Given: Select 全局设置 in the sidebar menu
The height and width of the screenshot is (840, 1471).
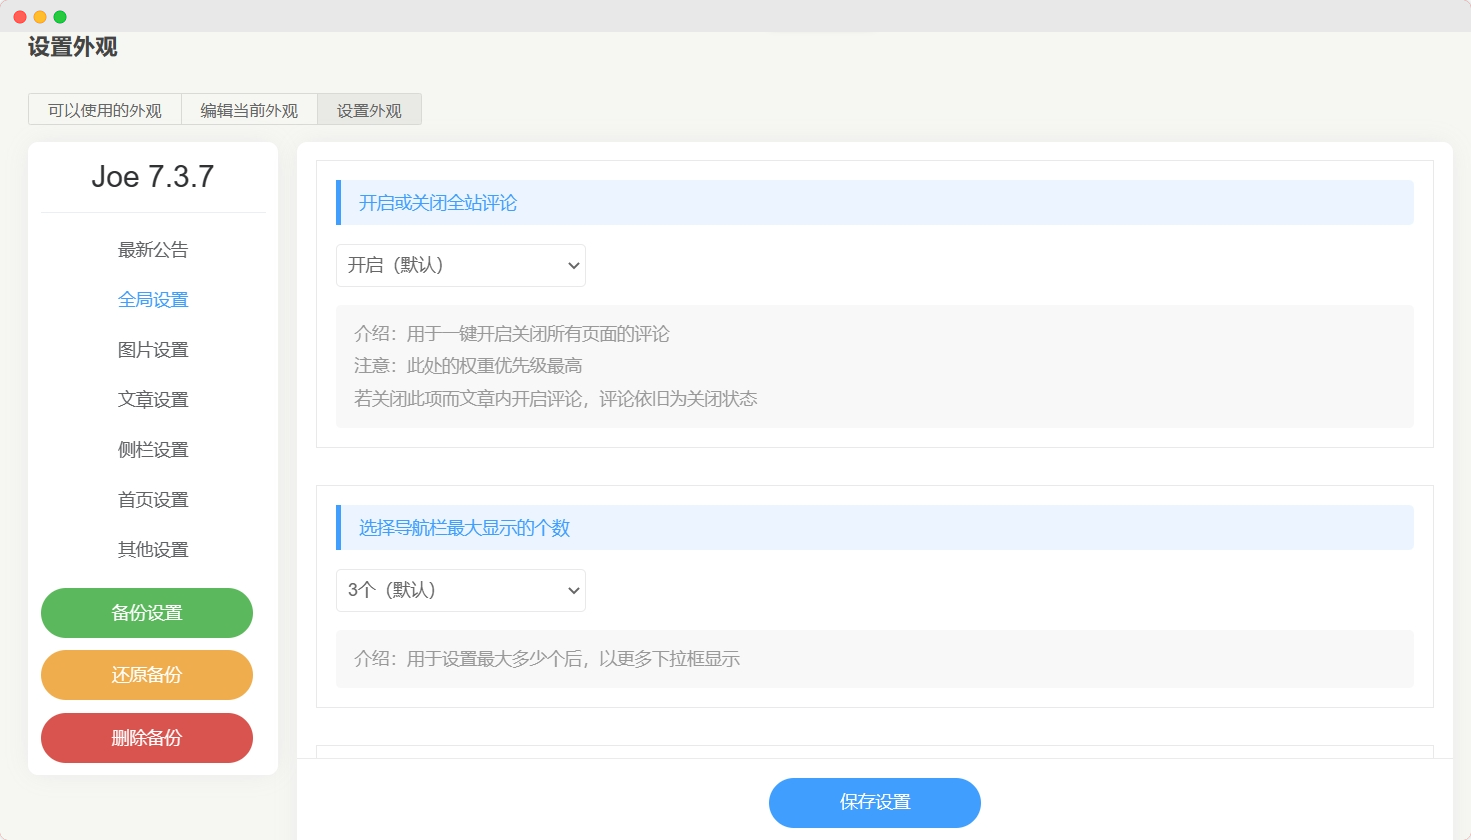Looking at the screenshot, I should point(153,300).
